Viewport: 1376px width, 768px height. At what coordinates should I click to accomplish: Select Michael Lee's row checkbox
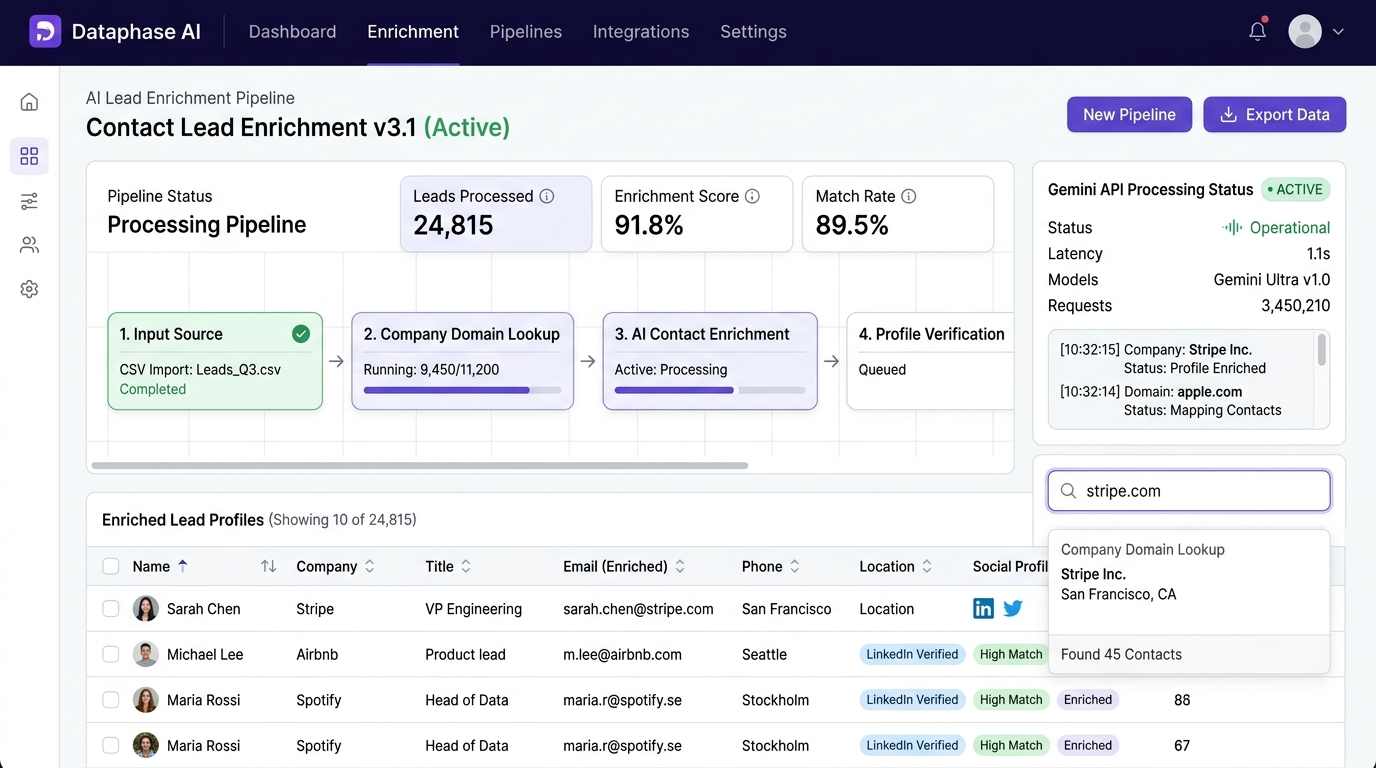111,654
